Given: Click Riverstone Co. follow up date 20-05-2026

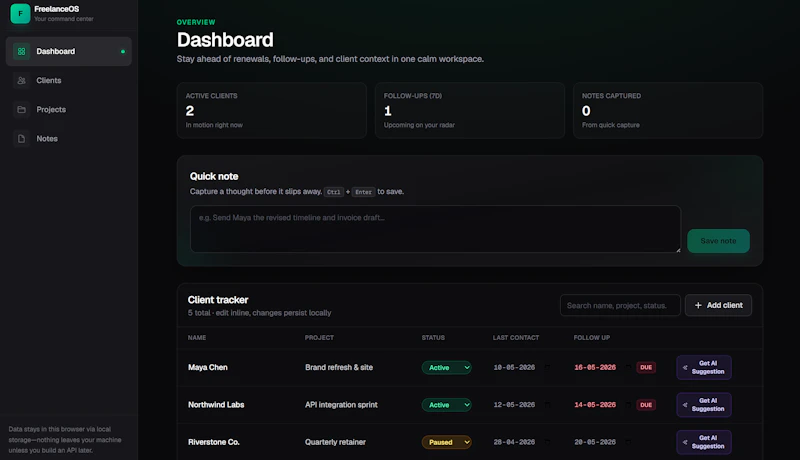Looking at the screenshot, I should coord(595,442).
